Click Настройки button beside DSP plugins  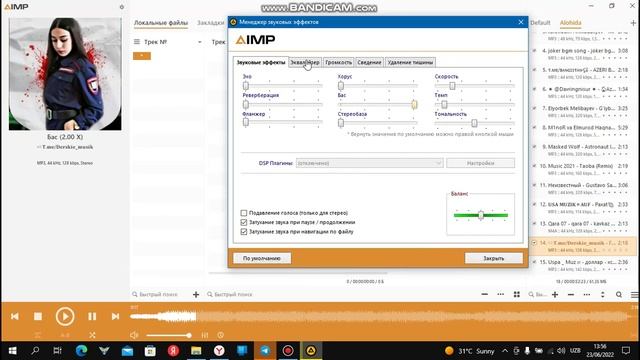tap(480, 163)
